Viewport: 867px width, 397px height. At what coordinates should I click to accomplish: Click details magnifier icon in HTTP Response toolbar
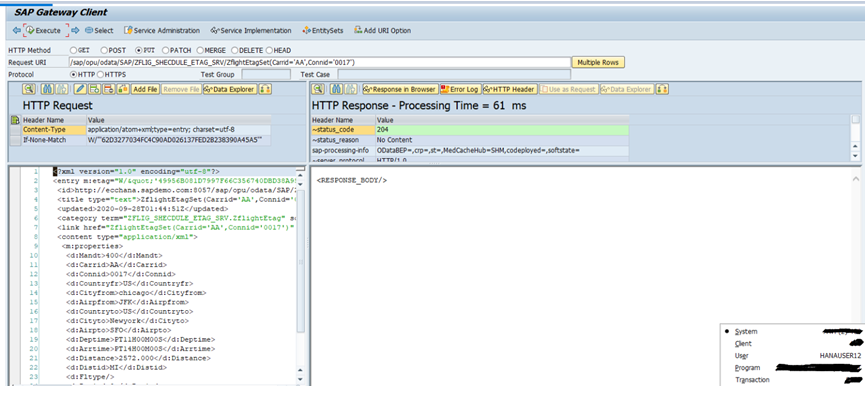click(x=317, y=89)
